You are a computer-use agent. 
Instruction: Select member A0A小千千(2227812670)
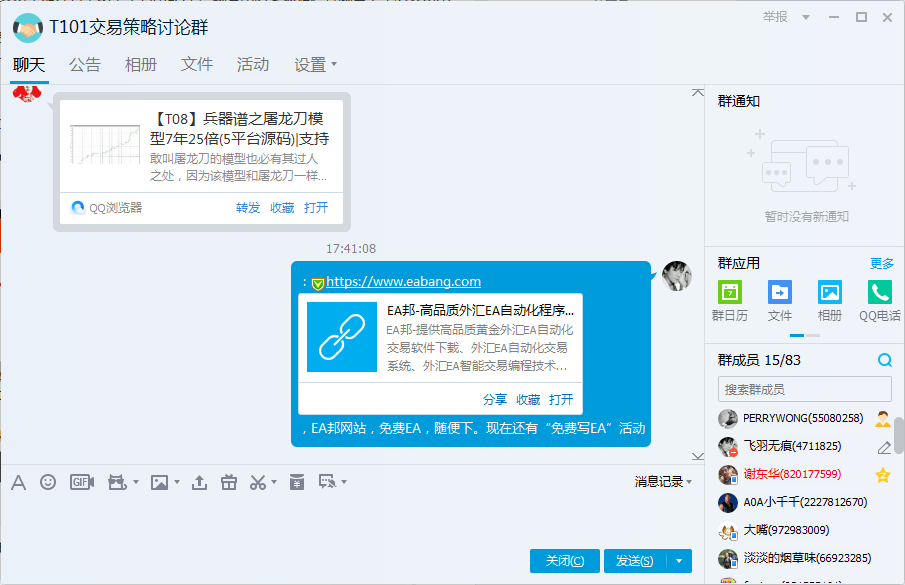pos(805,502)
